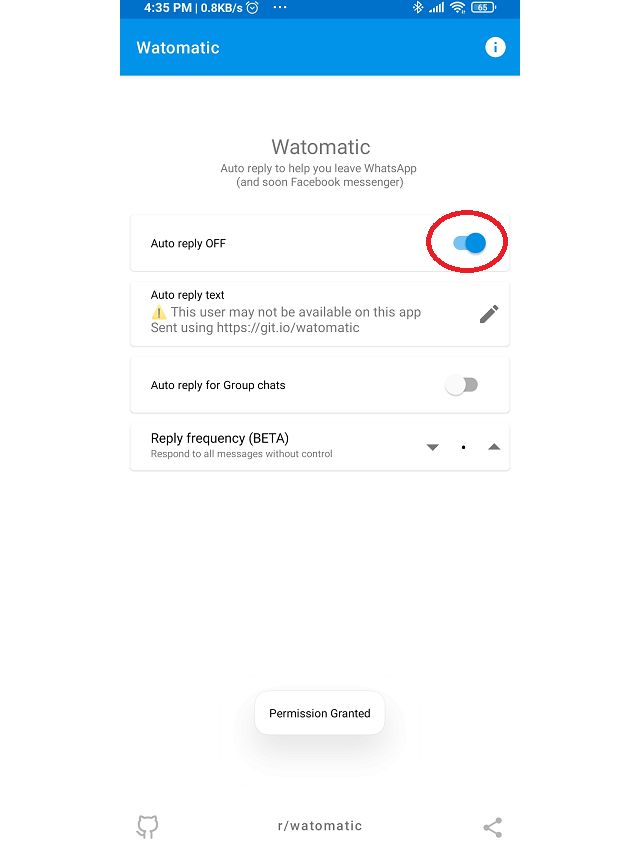Tap the Reply frequency (BETA) label
Viewport: 640px width, 844px height.
tap(220, 438)
